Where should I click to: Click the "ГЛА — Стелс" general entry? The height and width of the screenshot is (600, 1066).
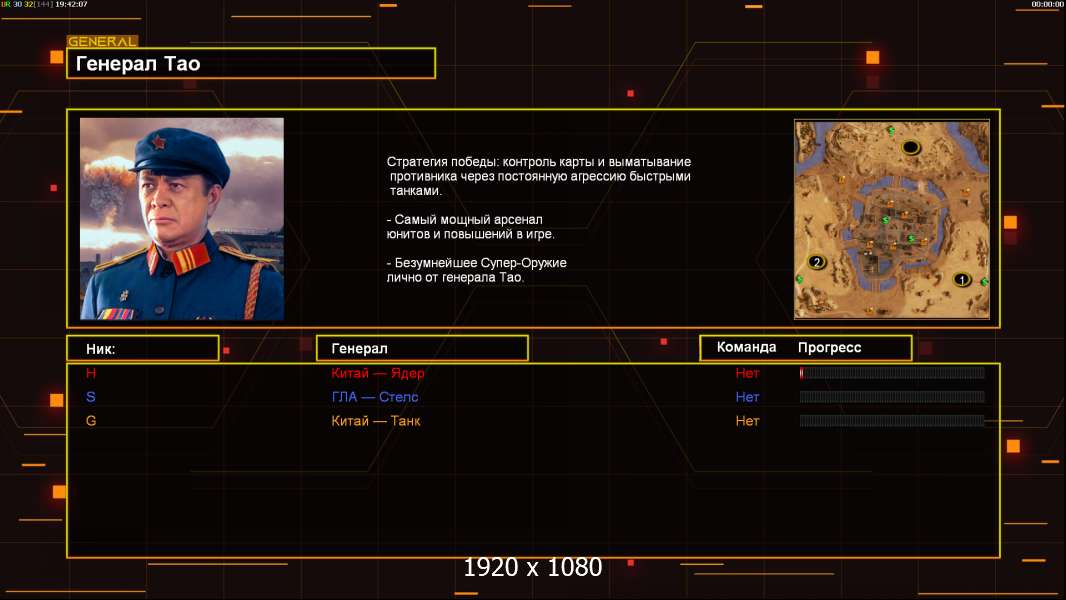coord(375,397)
